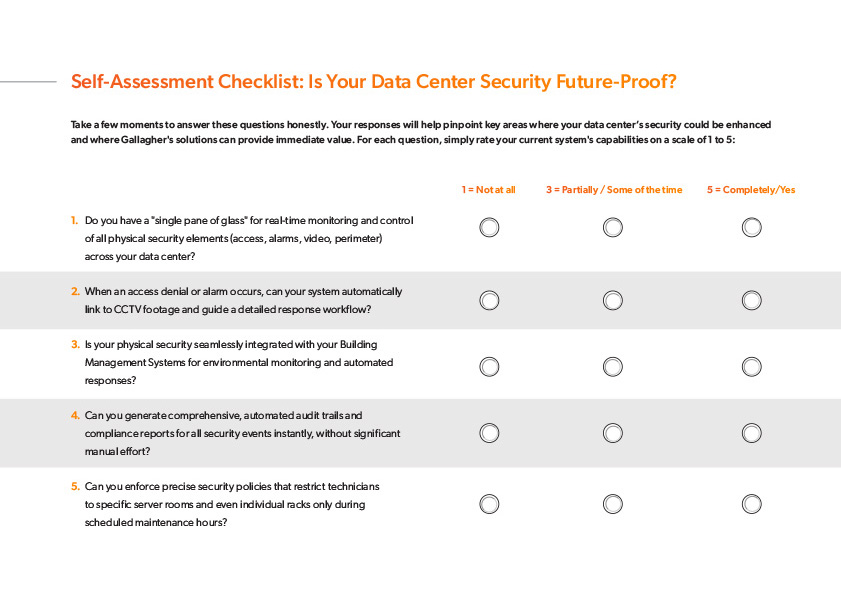Viewport: 841px width, 595px height.
Task: Click the Self-Assessment Checklist heading
Action: [x=380, y=82]
